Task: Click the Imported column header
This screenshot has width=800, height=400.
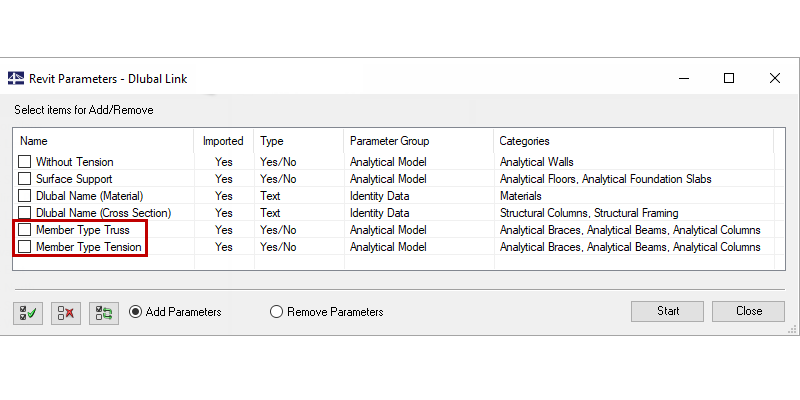Action: tap(223, 141)
